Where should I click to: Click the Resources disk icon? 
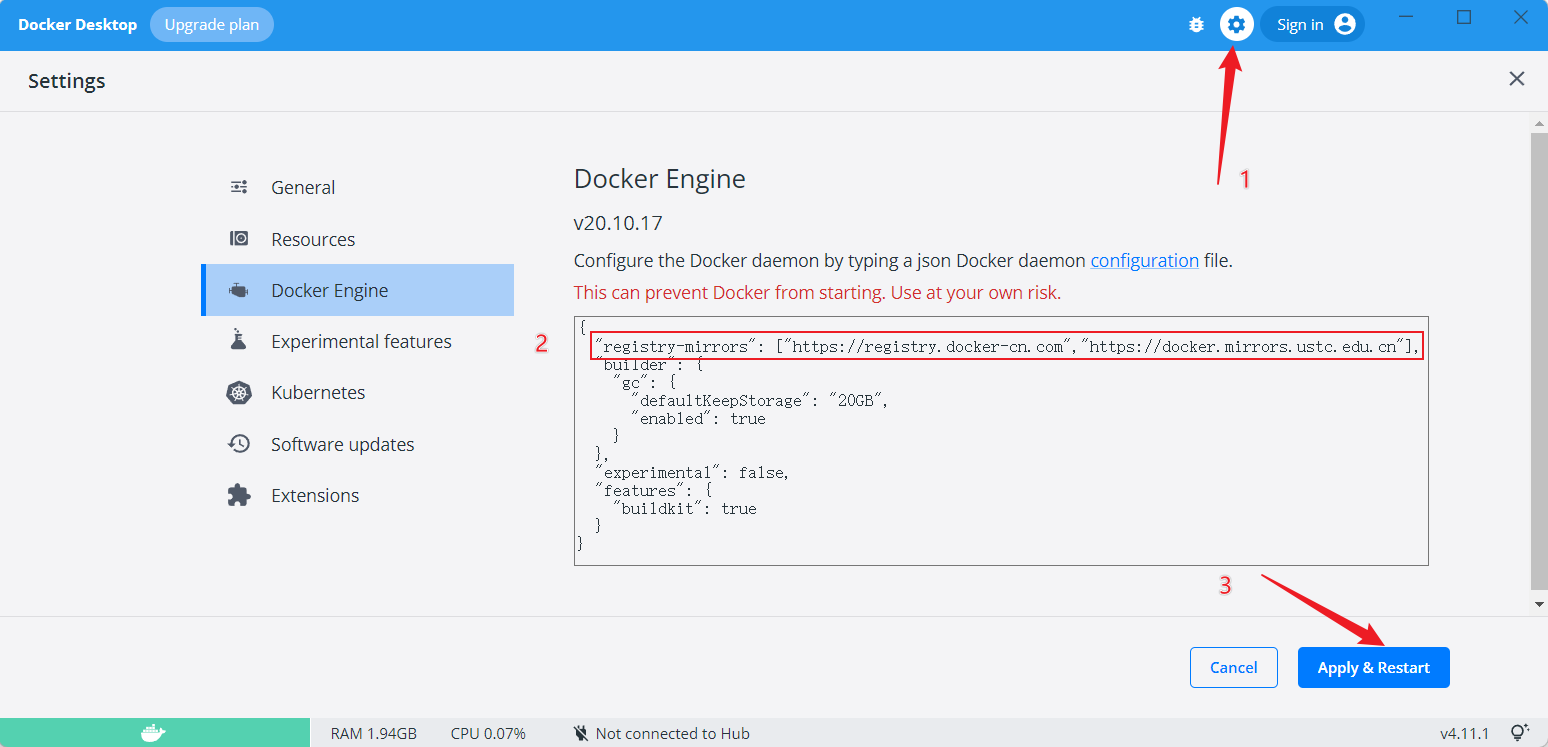(x=239, y=239)
